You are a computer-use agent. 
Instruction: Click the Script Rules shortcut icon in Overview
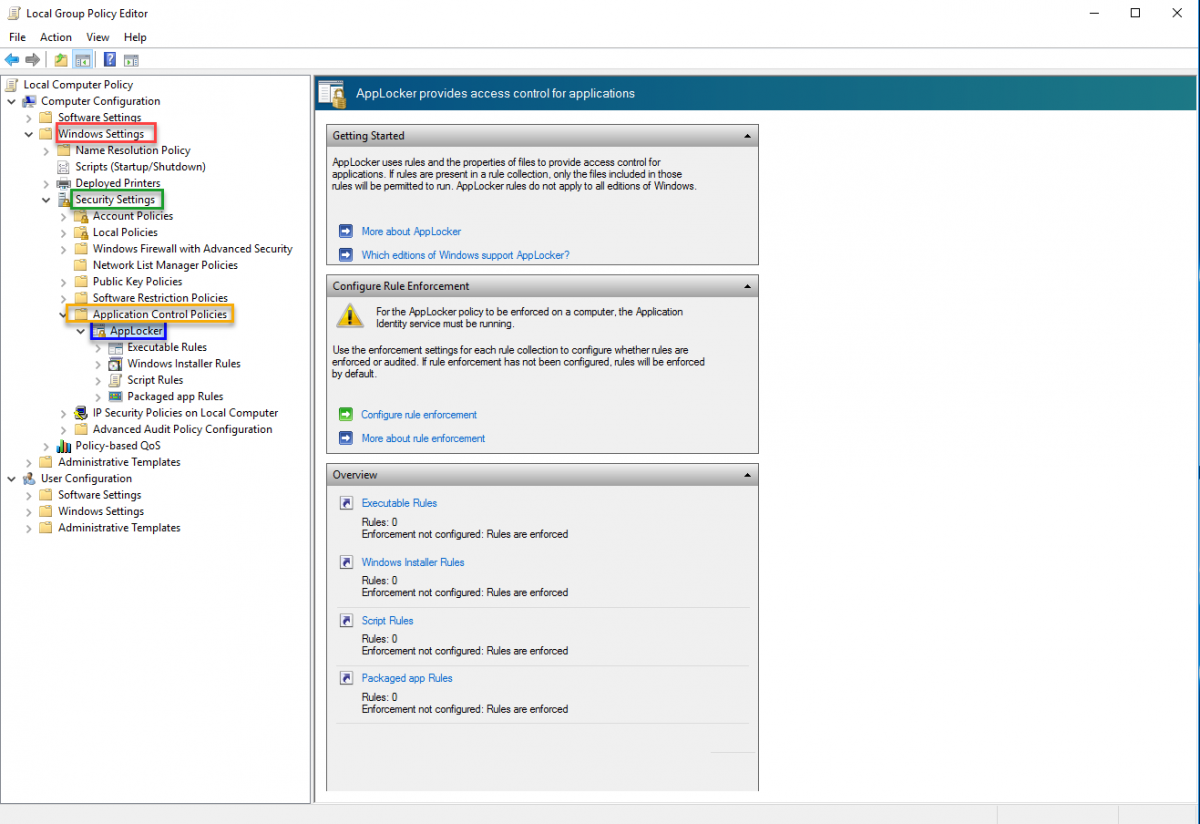tap(345, 620)
